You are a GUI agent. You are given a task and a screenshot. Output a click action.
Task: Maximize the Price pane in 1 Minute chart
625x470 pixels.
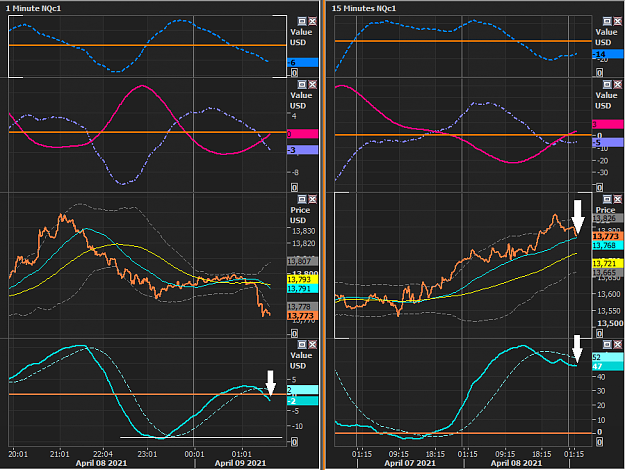302,199
